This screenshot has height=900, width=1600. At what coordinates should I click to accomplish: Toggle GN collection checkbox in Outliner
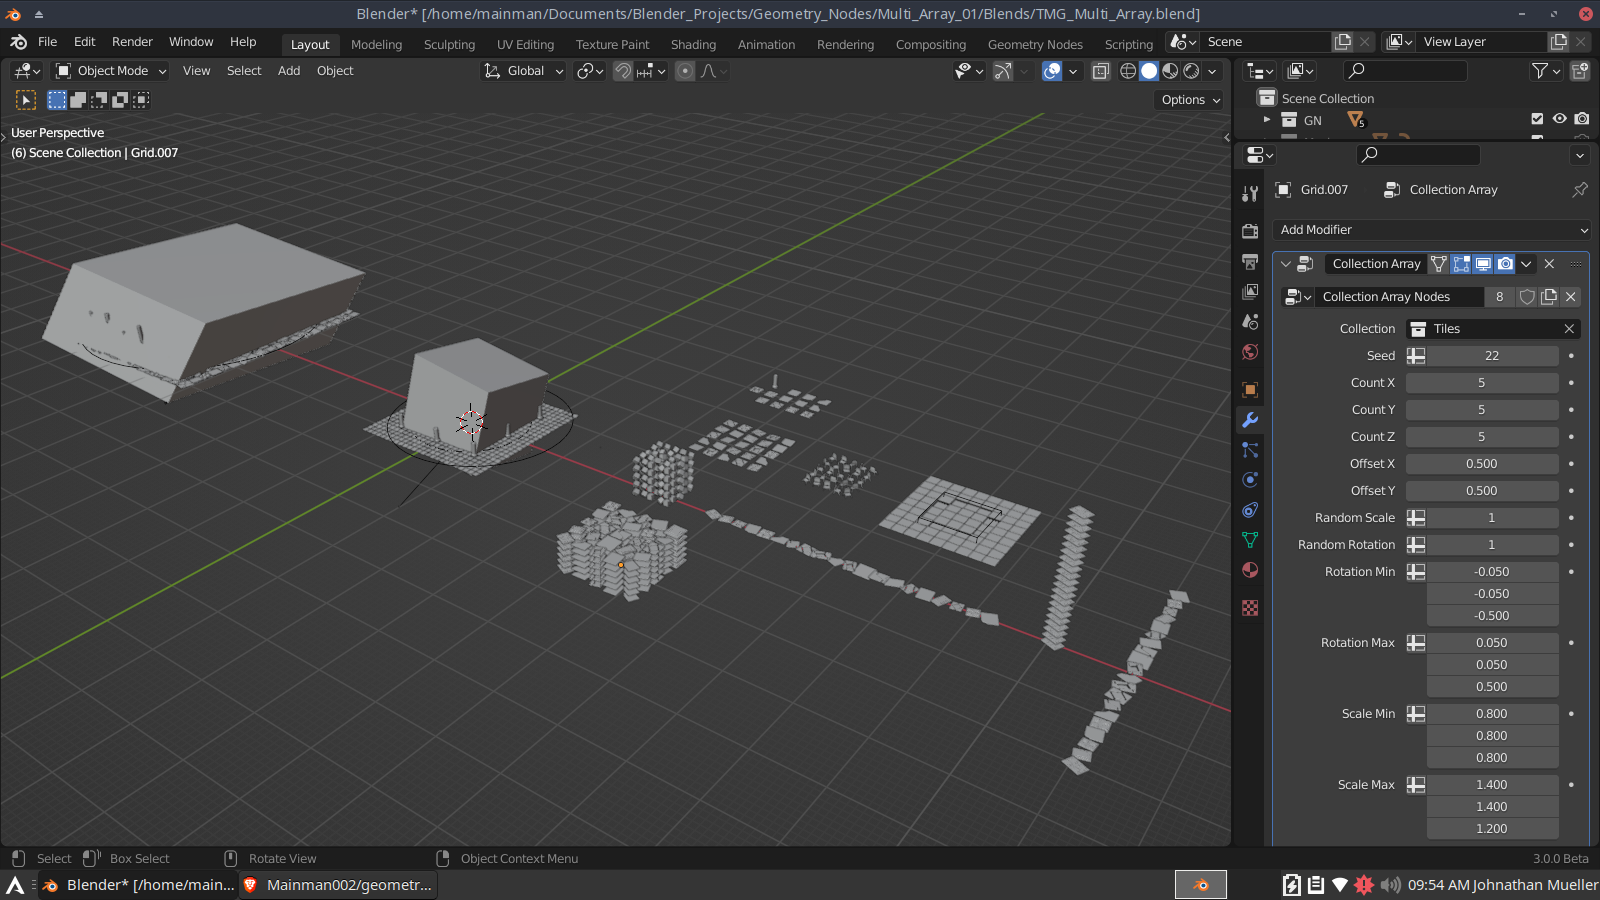point(1537,118)
